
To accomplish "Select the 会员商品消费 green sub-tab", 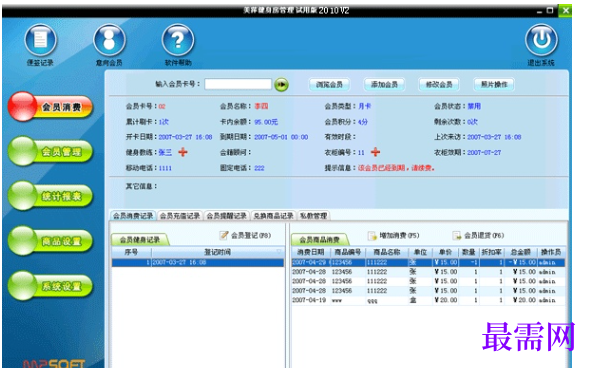I will (320, 240).
